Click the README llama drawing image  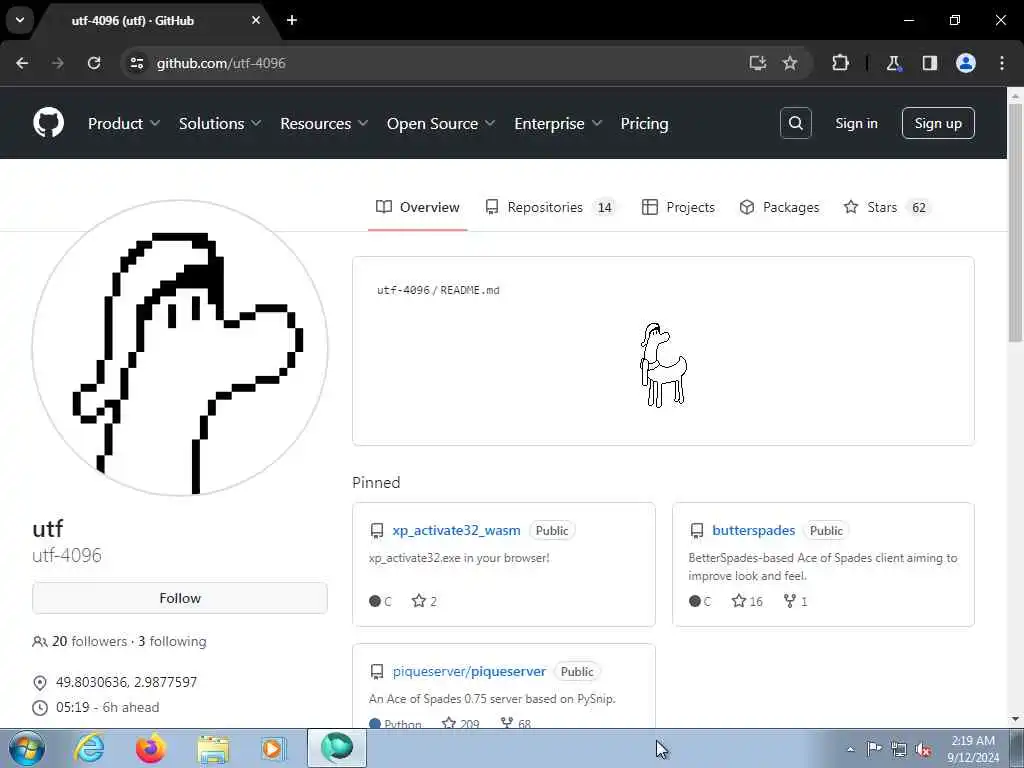point(663,365)
